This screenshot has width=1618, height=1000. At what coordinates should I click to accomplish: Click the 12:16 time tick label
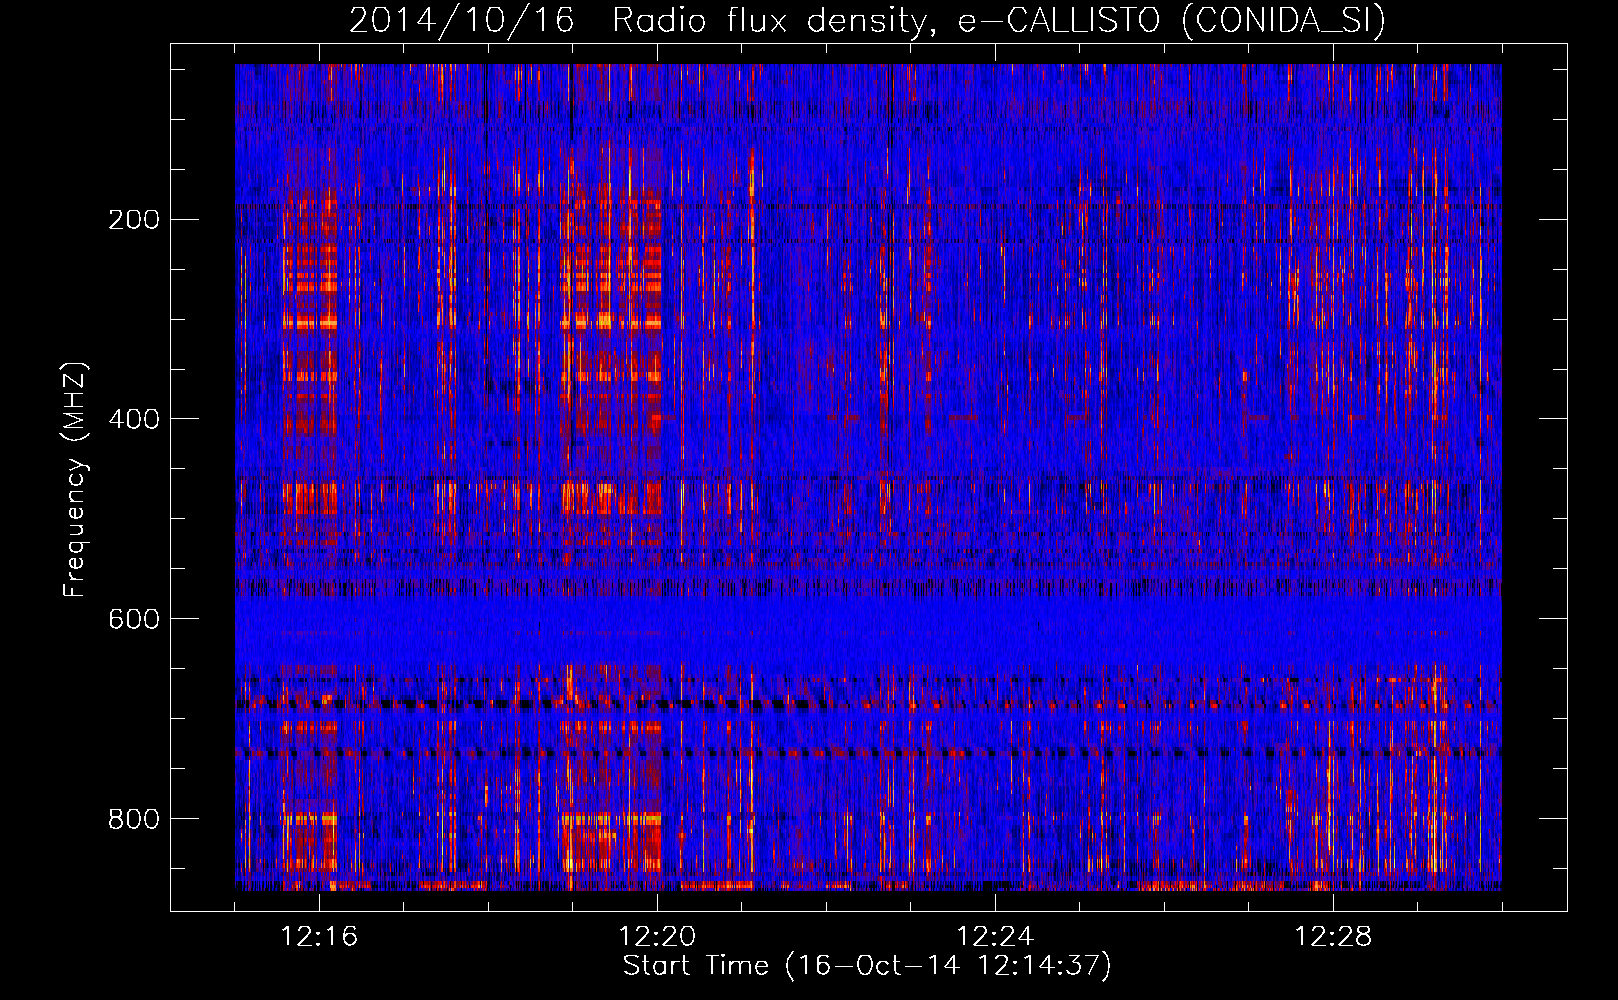(x=319, y=937)
